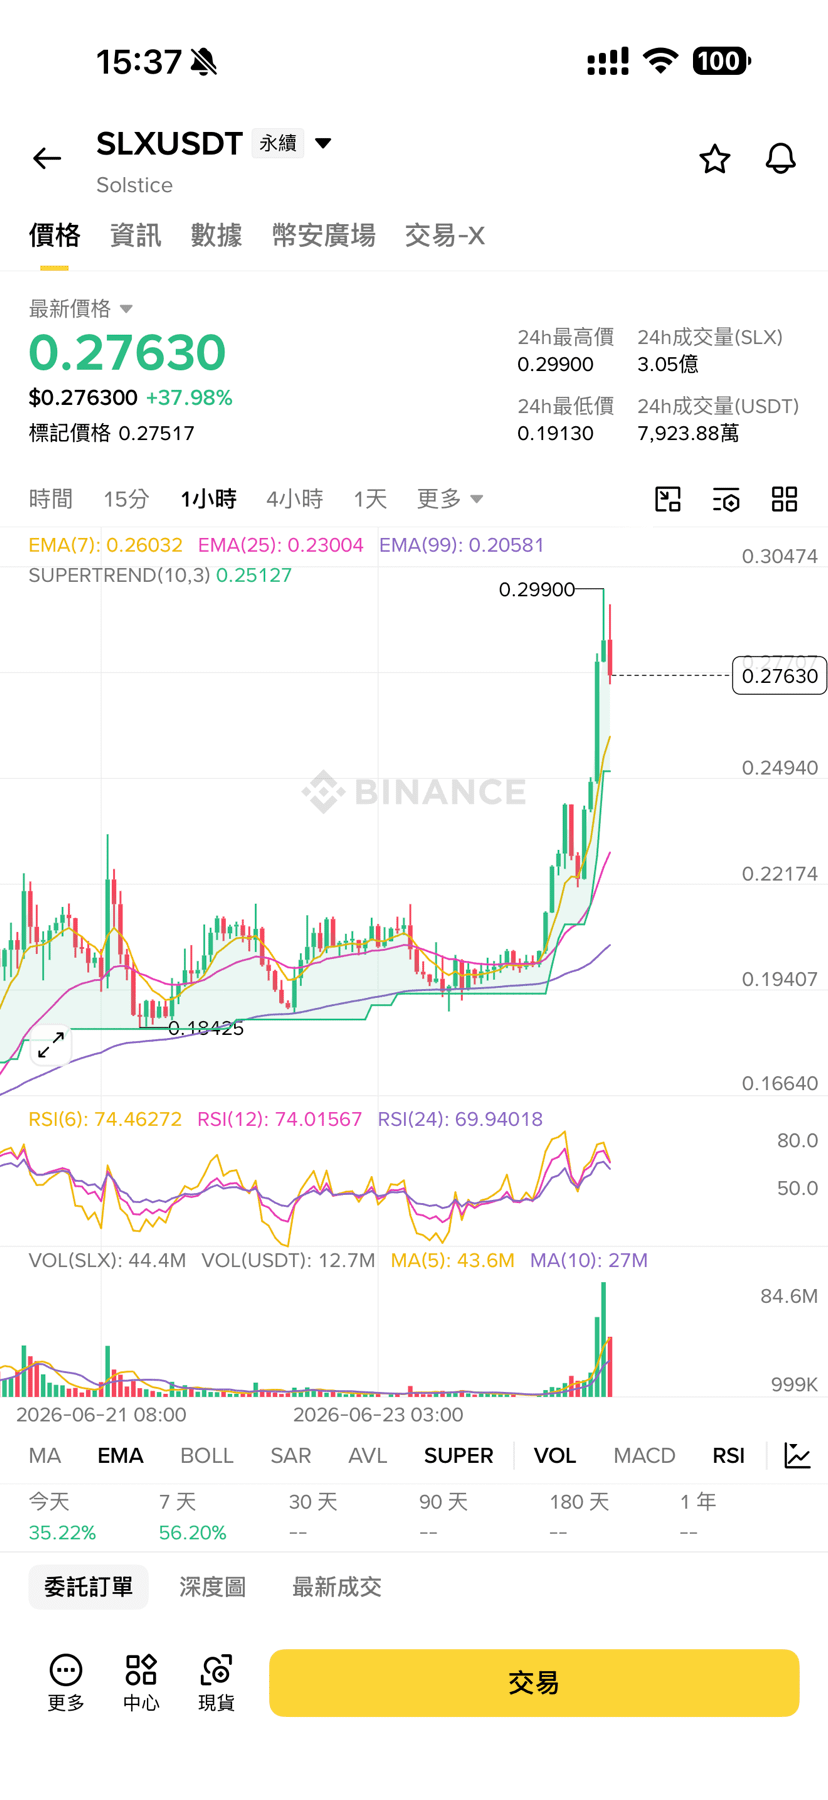Open the 委託訂單 order book tab
Screen dimensions: 828x1800
tap(89, 1587)
